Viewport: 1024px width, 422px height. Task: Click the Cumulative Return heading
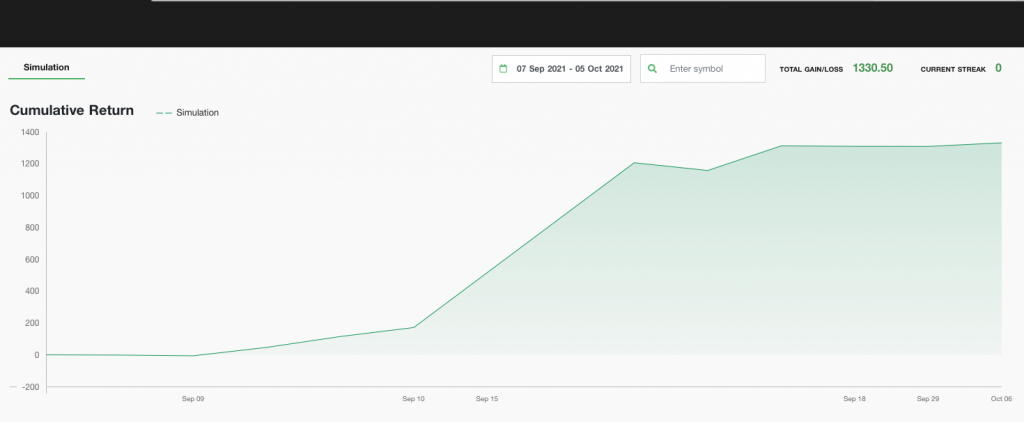72,110
